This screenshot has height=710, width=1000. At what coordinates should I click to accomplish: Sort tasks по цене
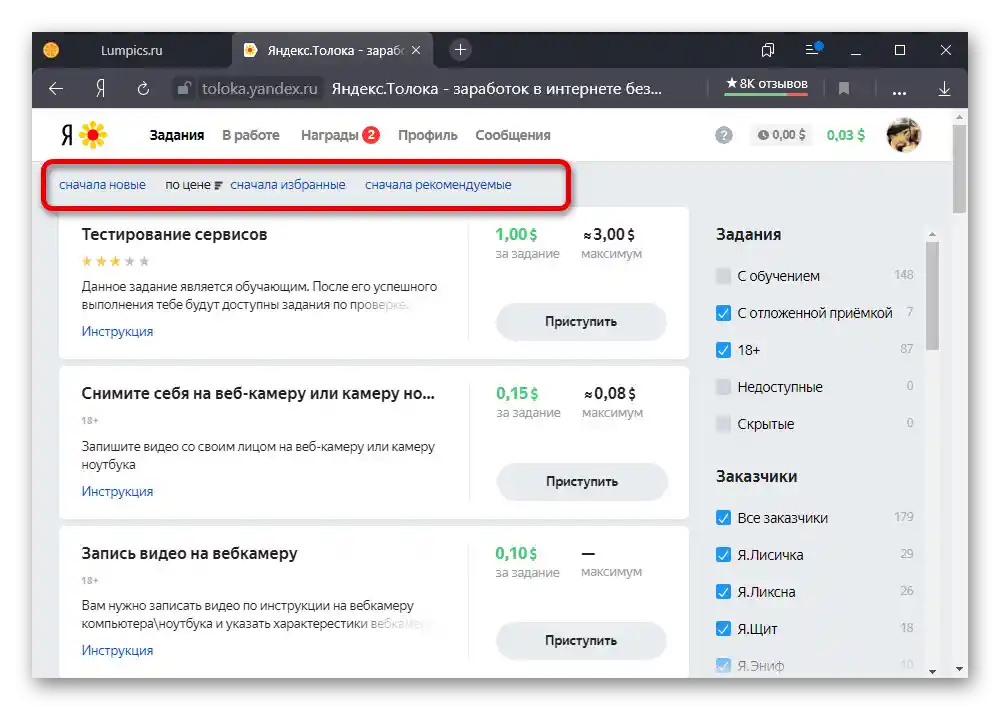(188, 185)
